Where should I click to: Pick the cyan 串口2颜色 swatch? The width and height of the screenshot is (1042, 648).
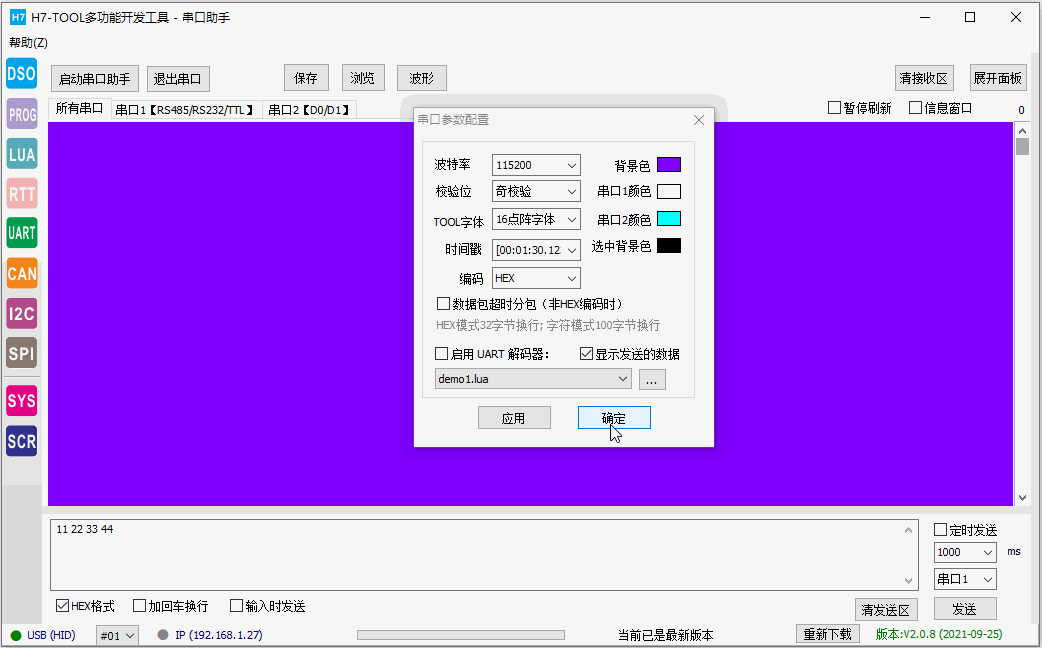(x=669, y=219)
